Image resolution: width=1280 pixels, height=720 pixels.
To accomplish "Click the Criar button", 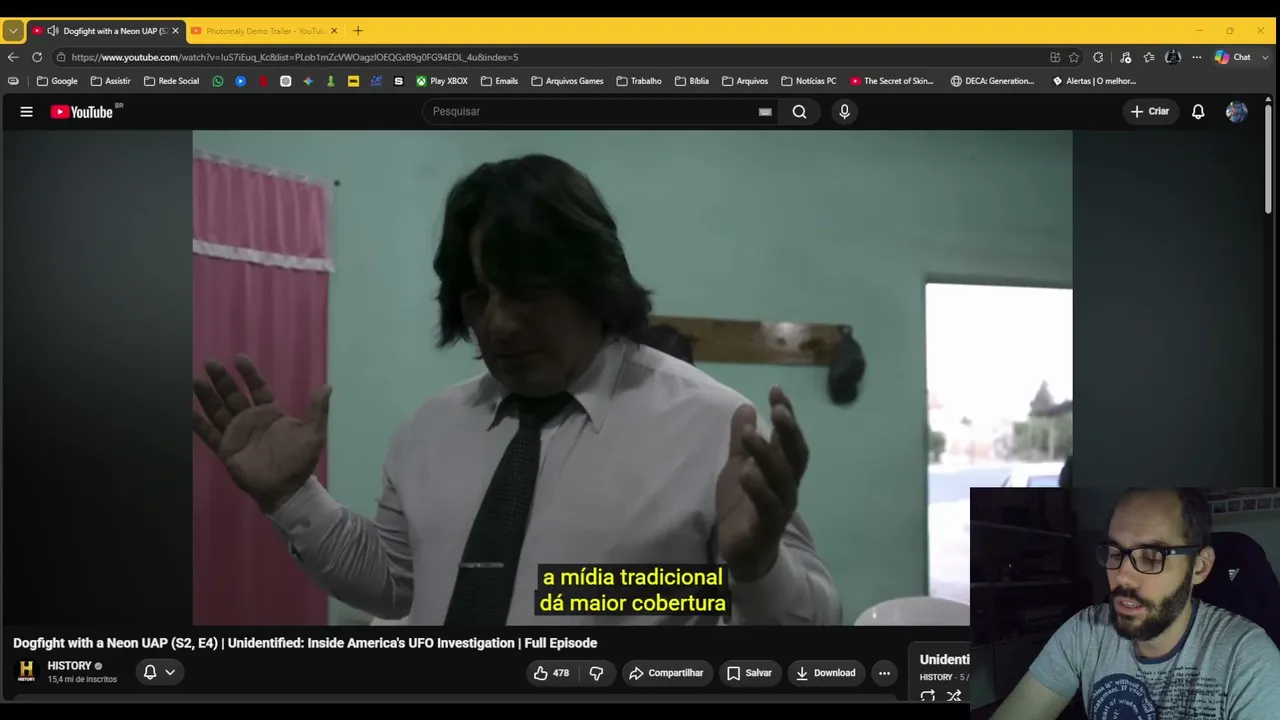I will pyautogui.click(x=1149, y=112).
